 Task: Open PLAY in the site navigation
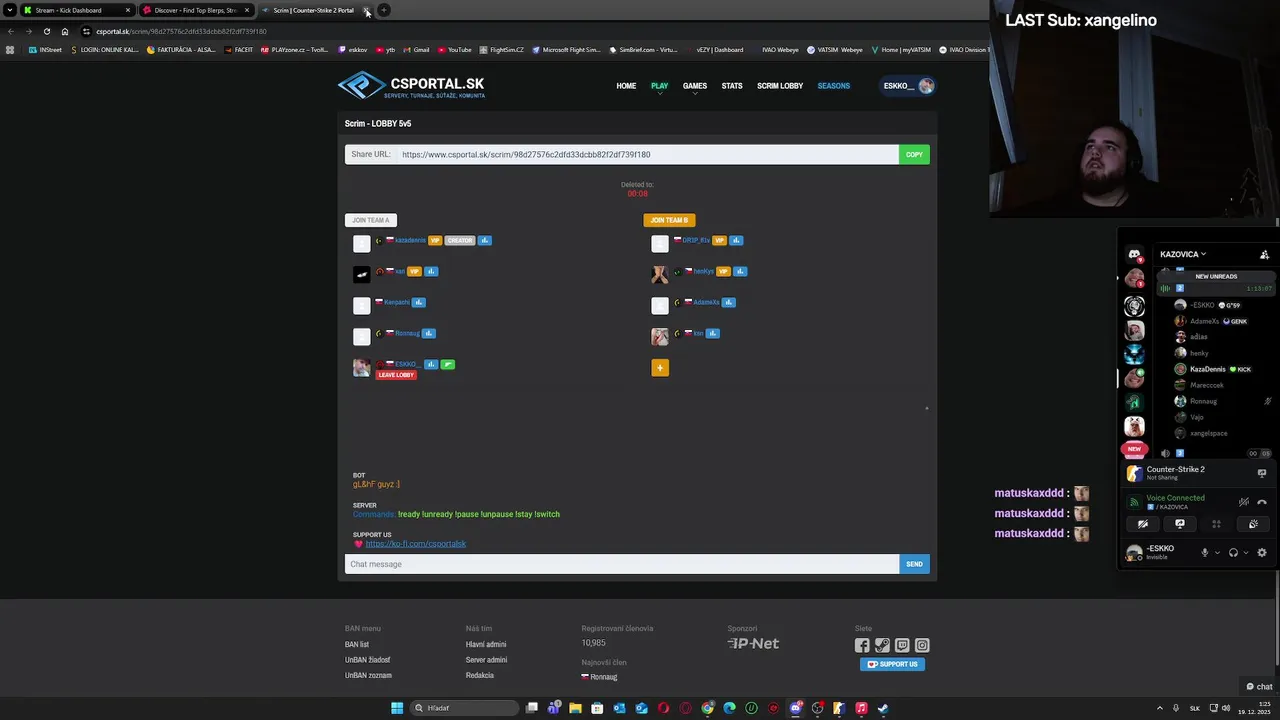[659, 86]
